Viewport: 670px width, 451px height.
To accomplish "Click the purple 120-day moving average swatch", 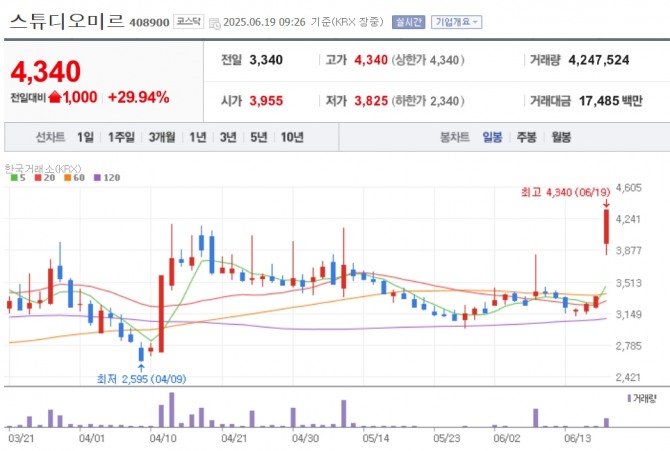I will click(x=97, y=178).
